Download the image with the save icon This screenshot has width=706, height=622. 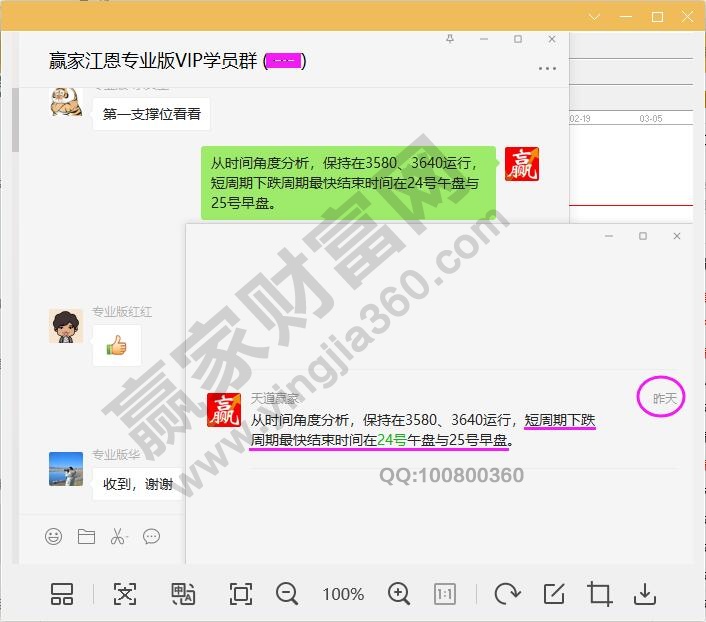pos(645,594)
